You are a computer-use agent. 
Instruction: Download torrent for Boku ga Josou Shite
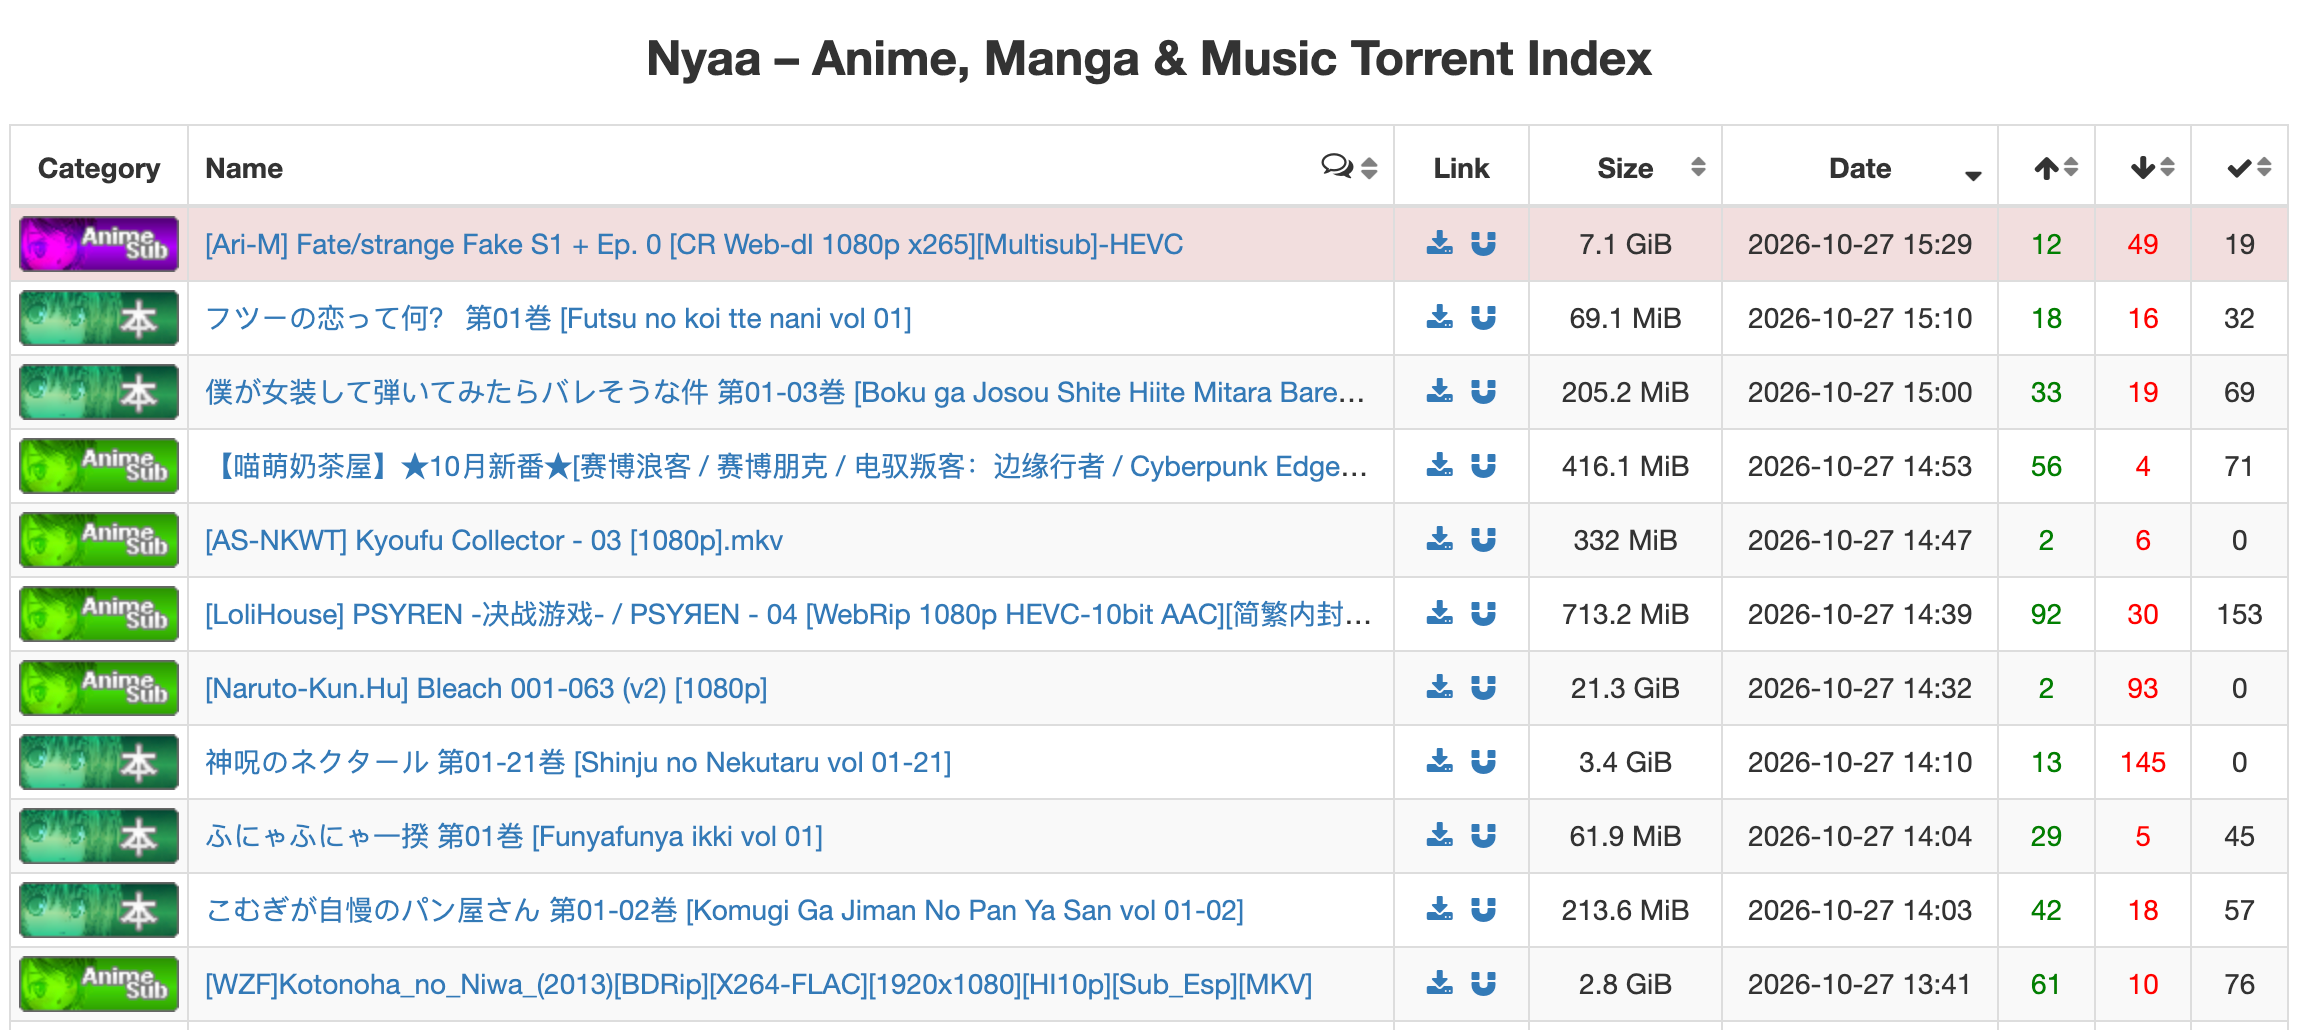pyautogui.click(x=1439, y=392)
